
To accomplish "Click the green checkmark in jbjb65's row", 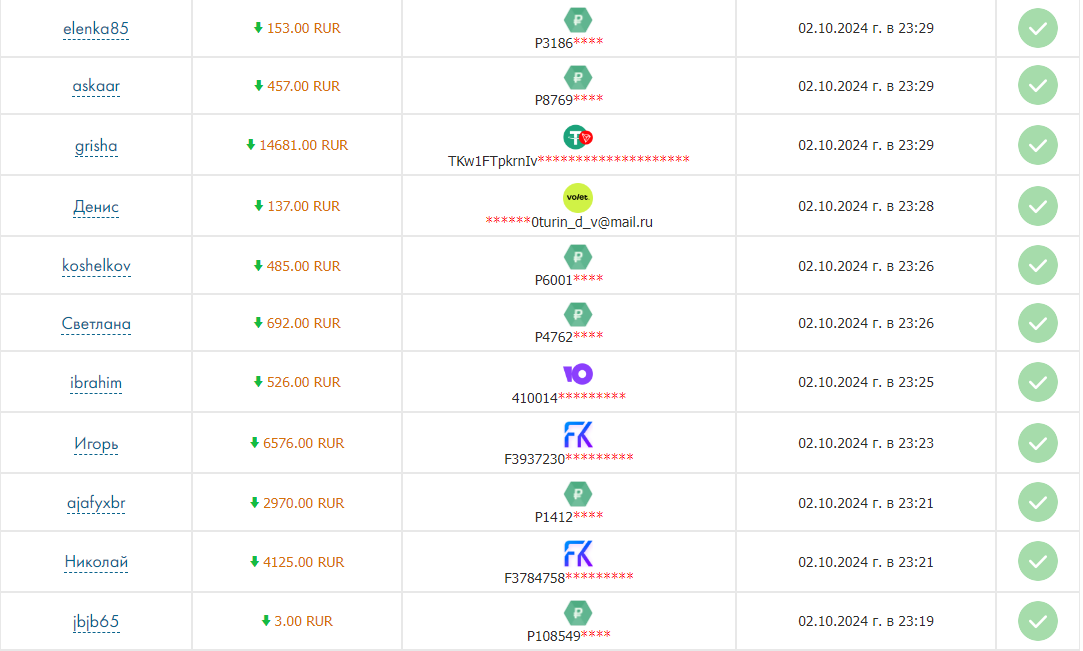I will pyautogui.click(x=1038, y=621).
